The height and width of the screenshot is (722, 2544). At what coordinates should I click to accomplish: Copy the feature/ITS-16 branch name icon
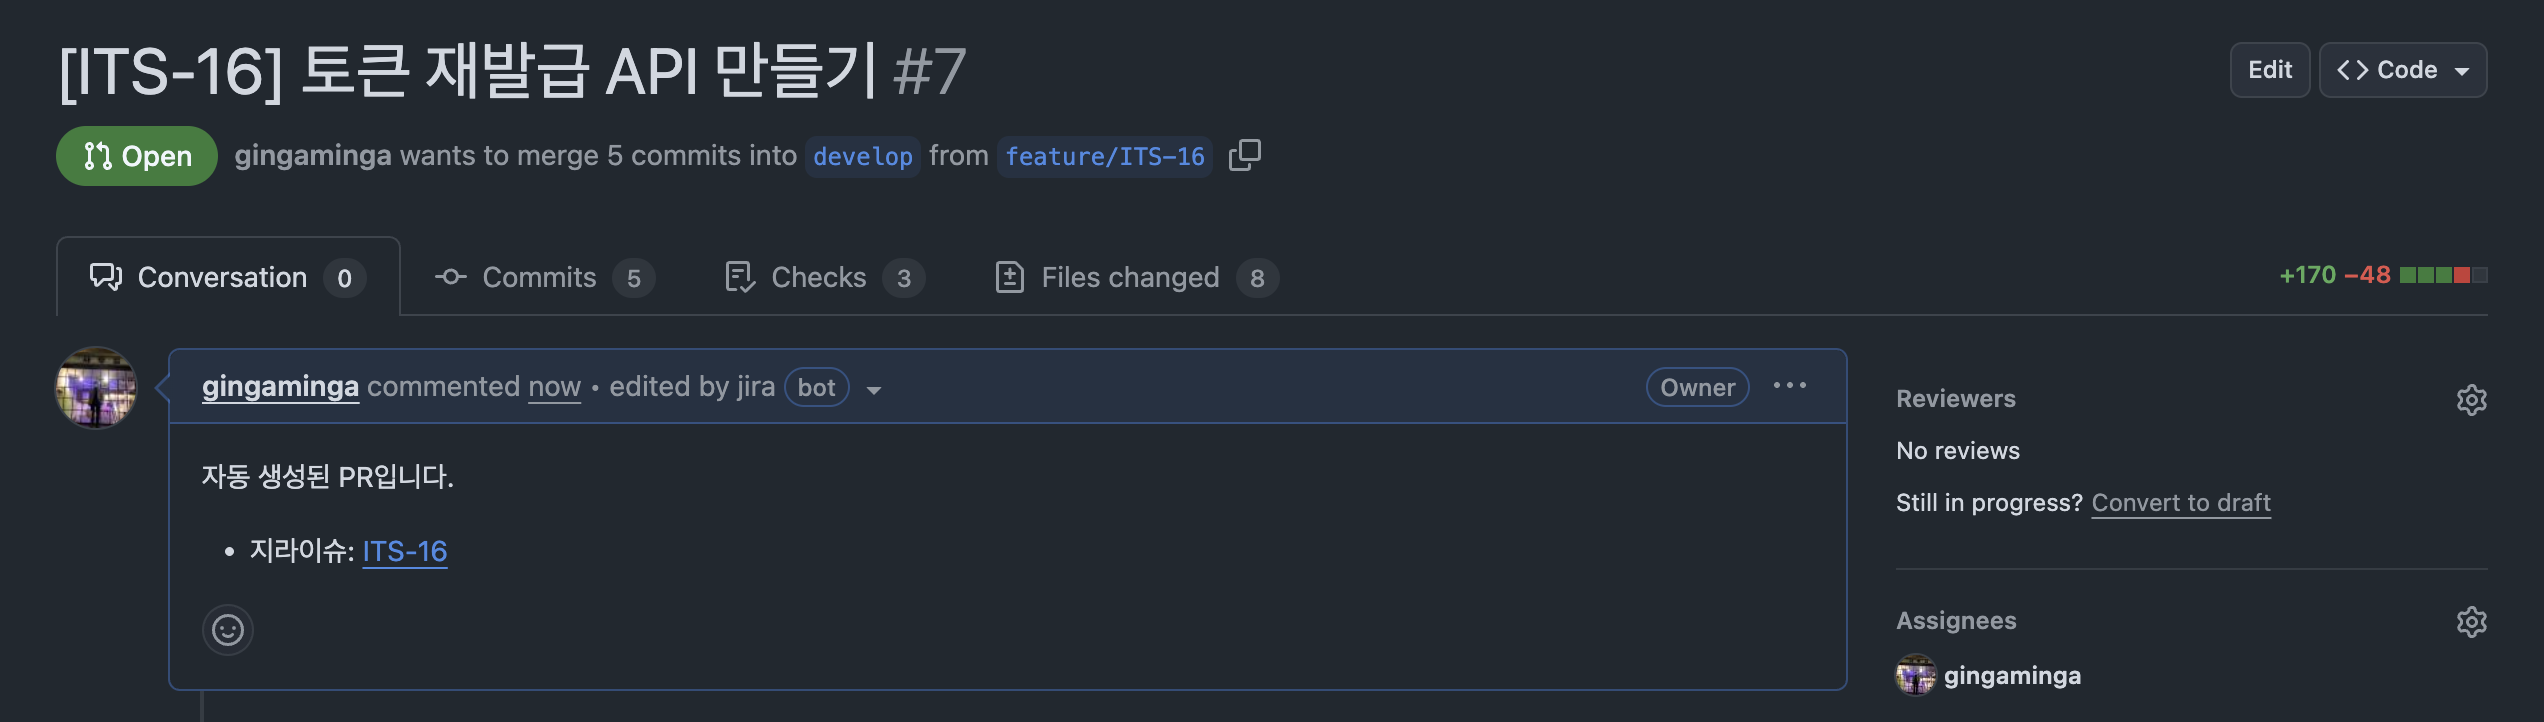click(x=1245, y=155)
